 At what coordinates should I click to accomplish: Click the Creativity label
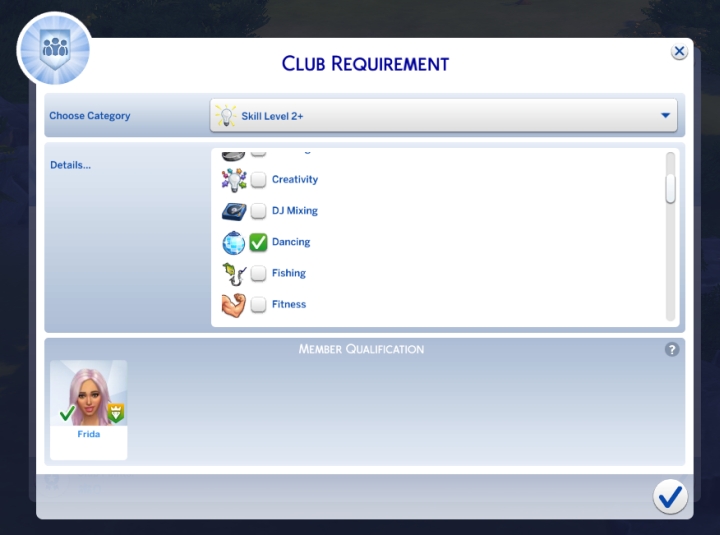click(295, 180)
